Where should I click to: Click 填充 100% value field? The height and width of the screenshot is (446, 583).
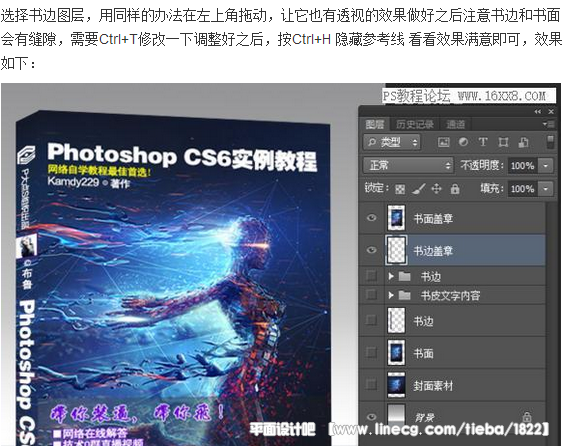coord(522,189)
